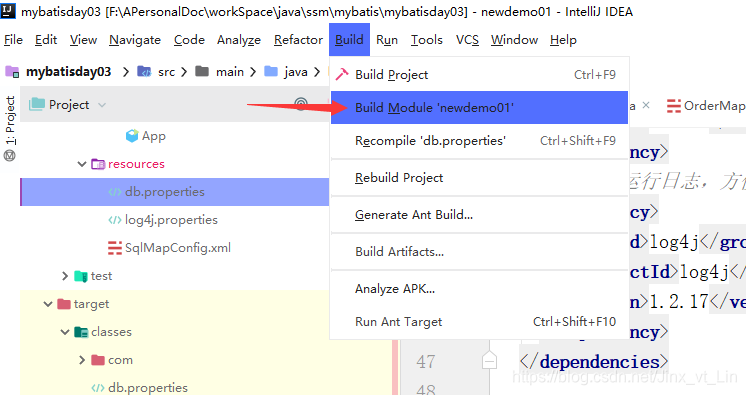Screen dimensions: 746x395
Task: Choose Build Project menu entry
Action: (479, 75)
